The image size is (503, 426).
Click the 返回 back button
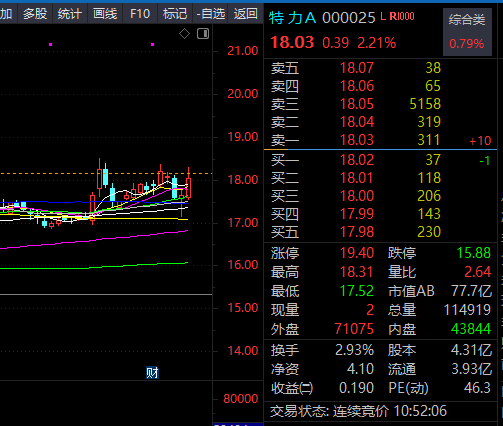coord(246,14)
